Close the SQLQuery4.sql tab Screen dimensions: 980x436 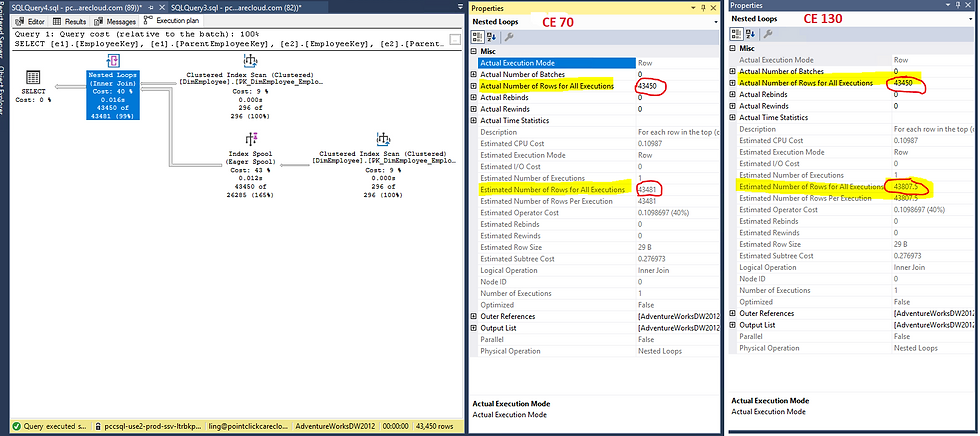(160, 5)
